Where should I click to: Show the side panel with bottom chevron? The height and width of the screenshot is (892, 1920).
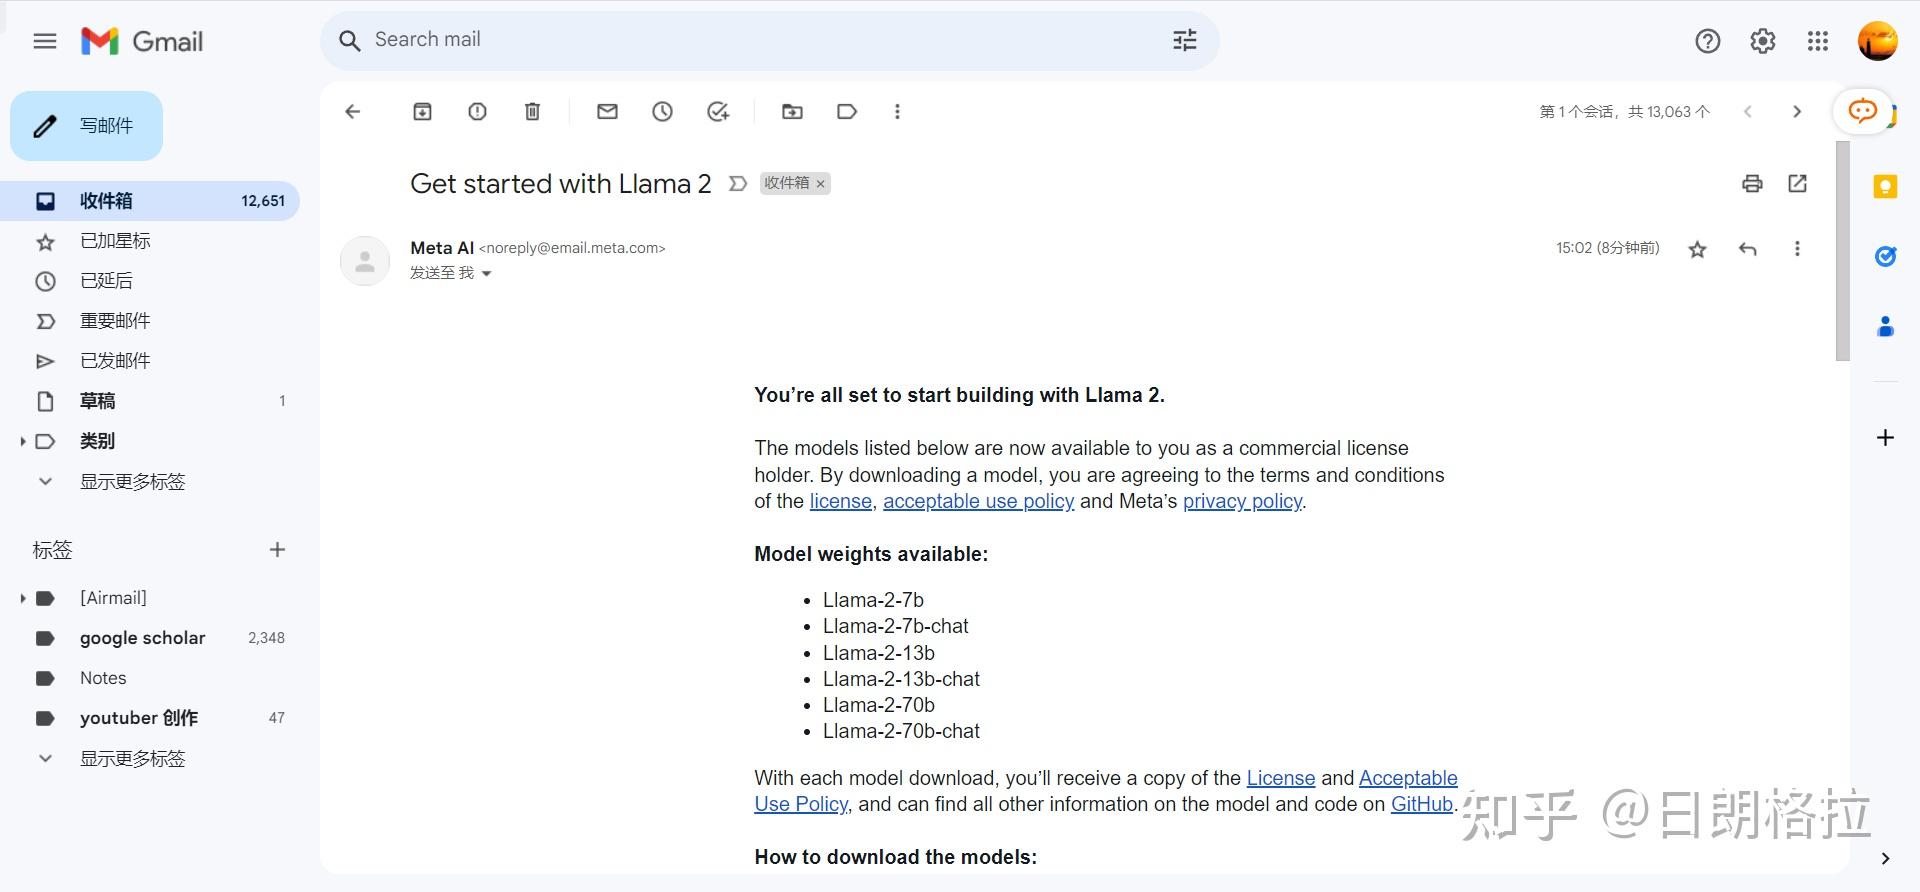1885,859
